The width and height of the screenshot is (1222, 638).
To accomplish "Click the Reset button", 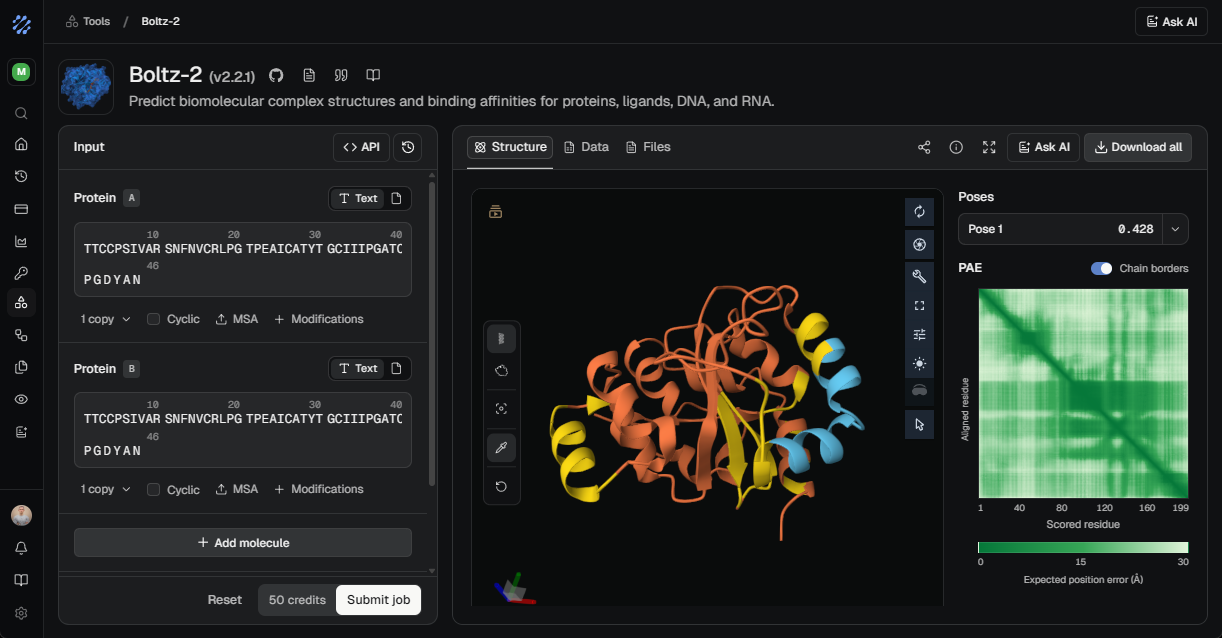I will (x=225, y=600).
